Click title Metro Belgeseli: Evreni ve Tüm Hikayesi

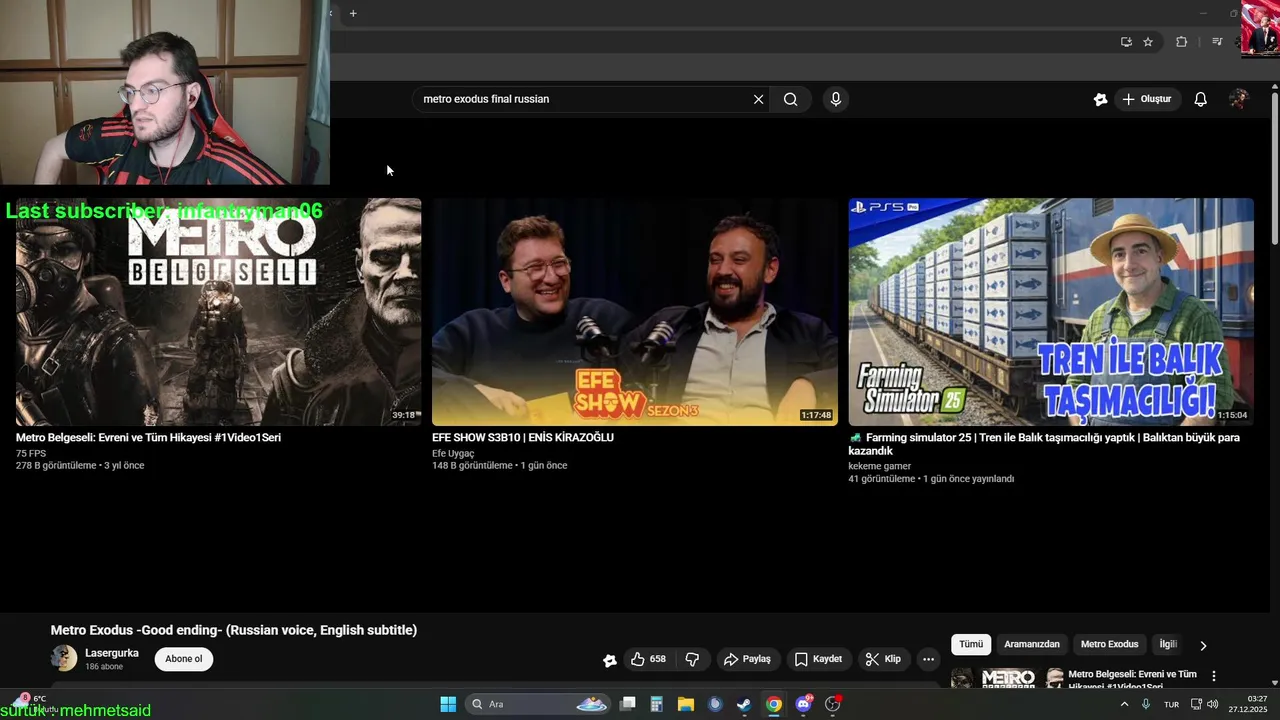point(148,438)
